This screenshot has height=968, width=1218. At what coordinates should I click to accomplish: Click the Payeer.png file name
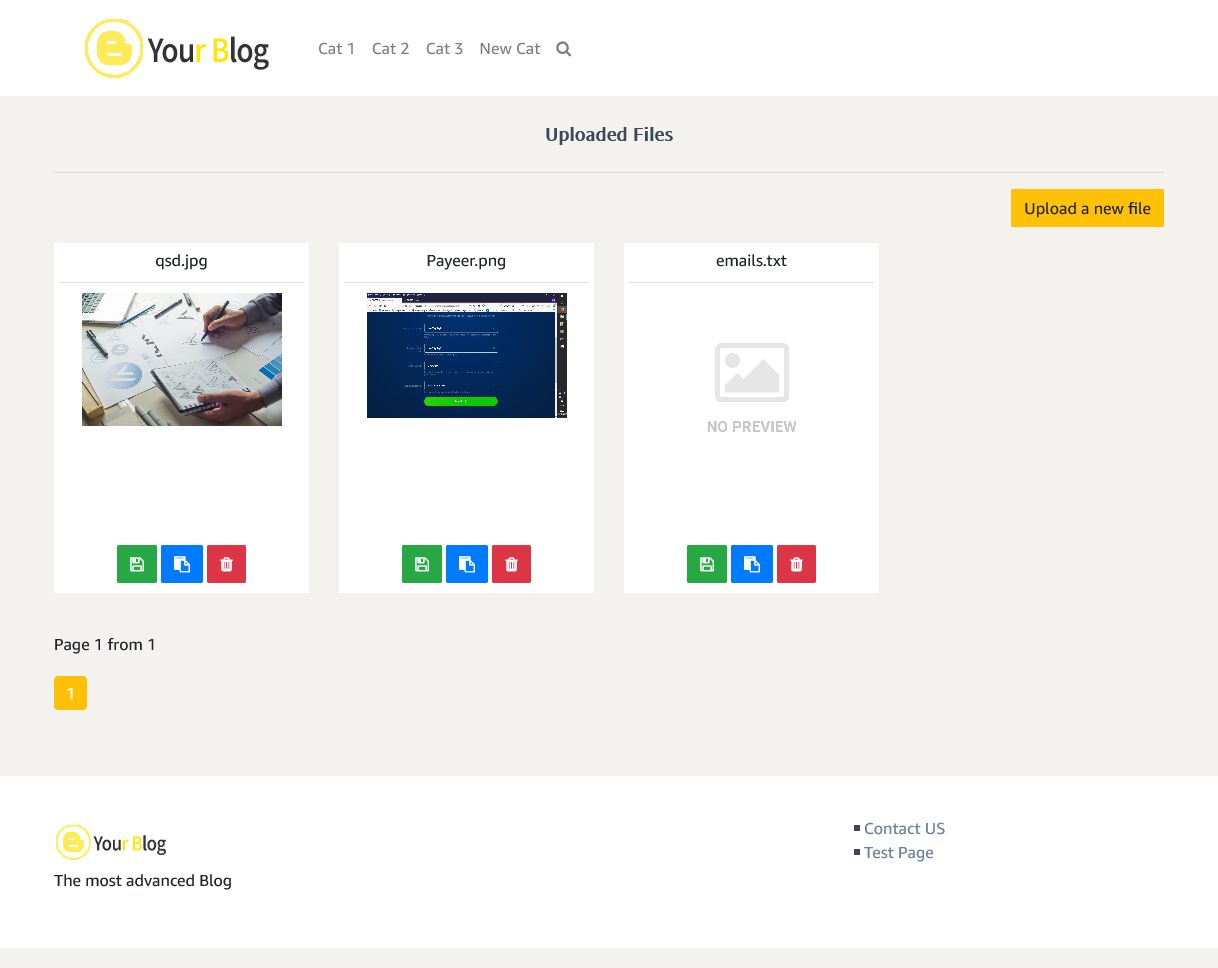pos(467,260)
